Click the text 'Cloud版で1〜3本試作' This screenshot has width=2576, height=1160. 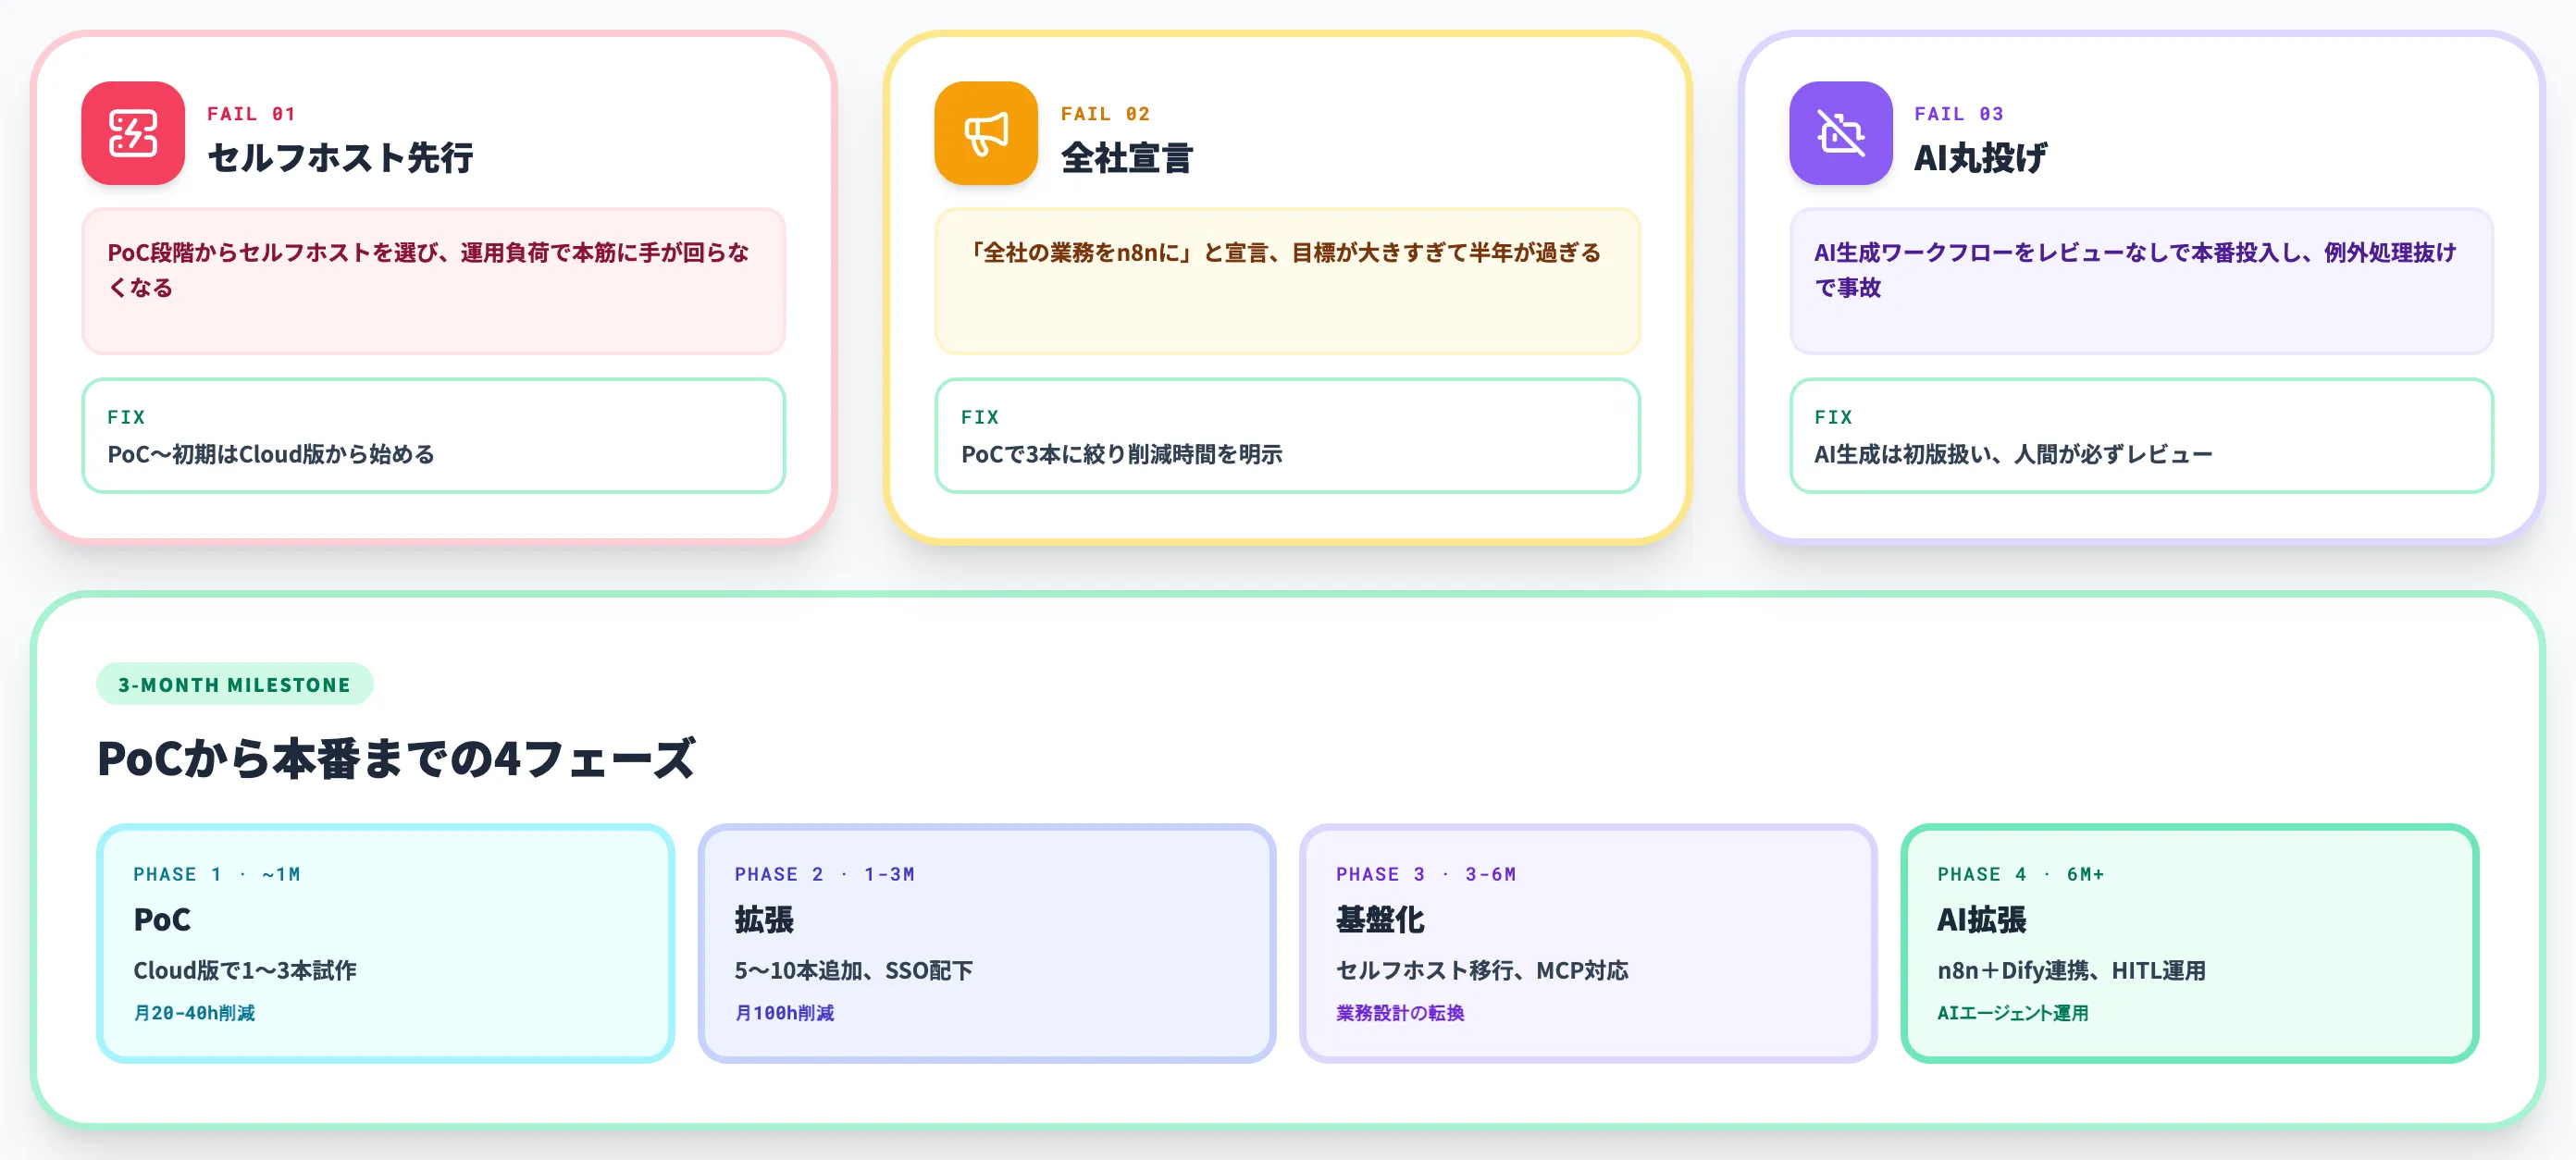245,970
